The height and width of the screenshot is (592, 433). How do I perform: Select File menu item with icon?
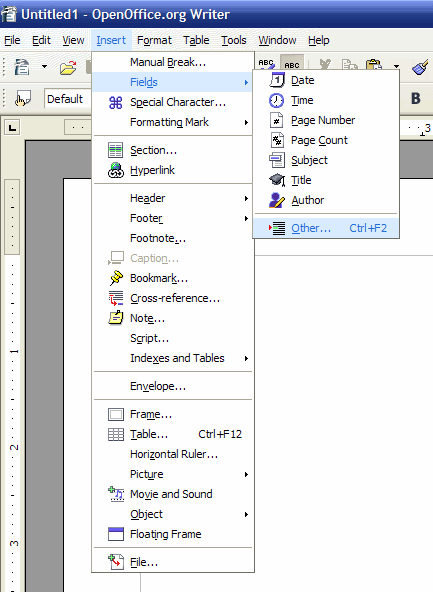click(x=173, y=562)
